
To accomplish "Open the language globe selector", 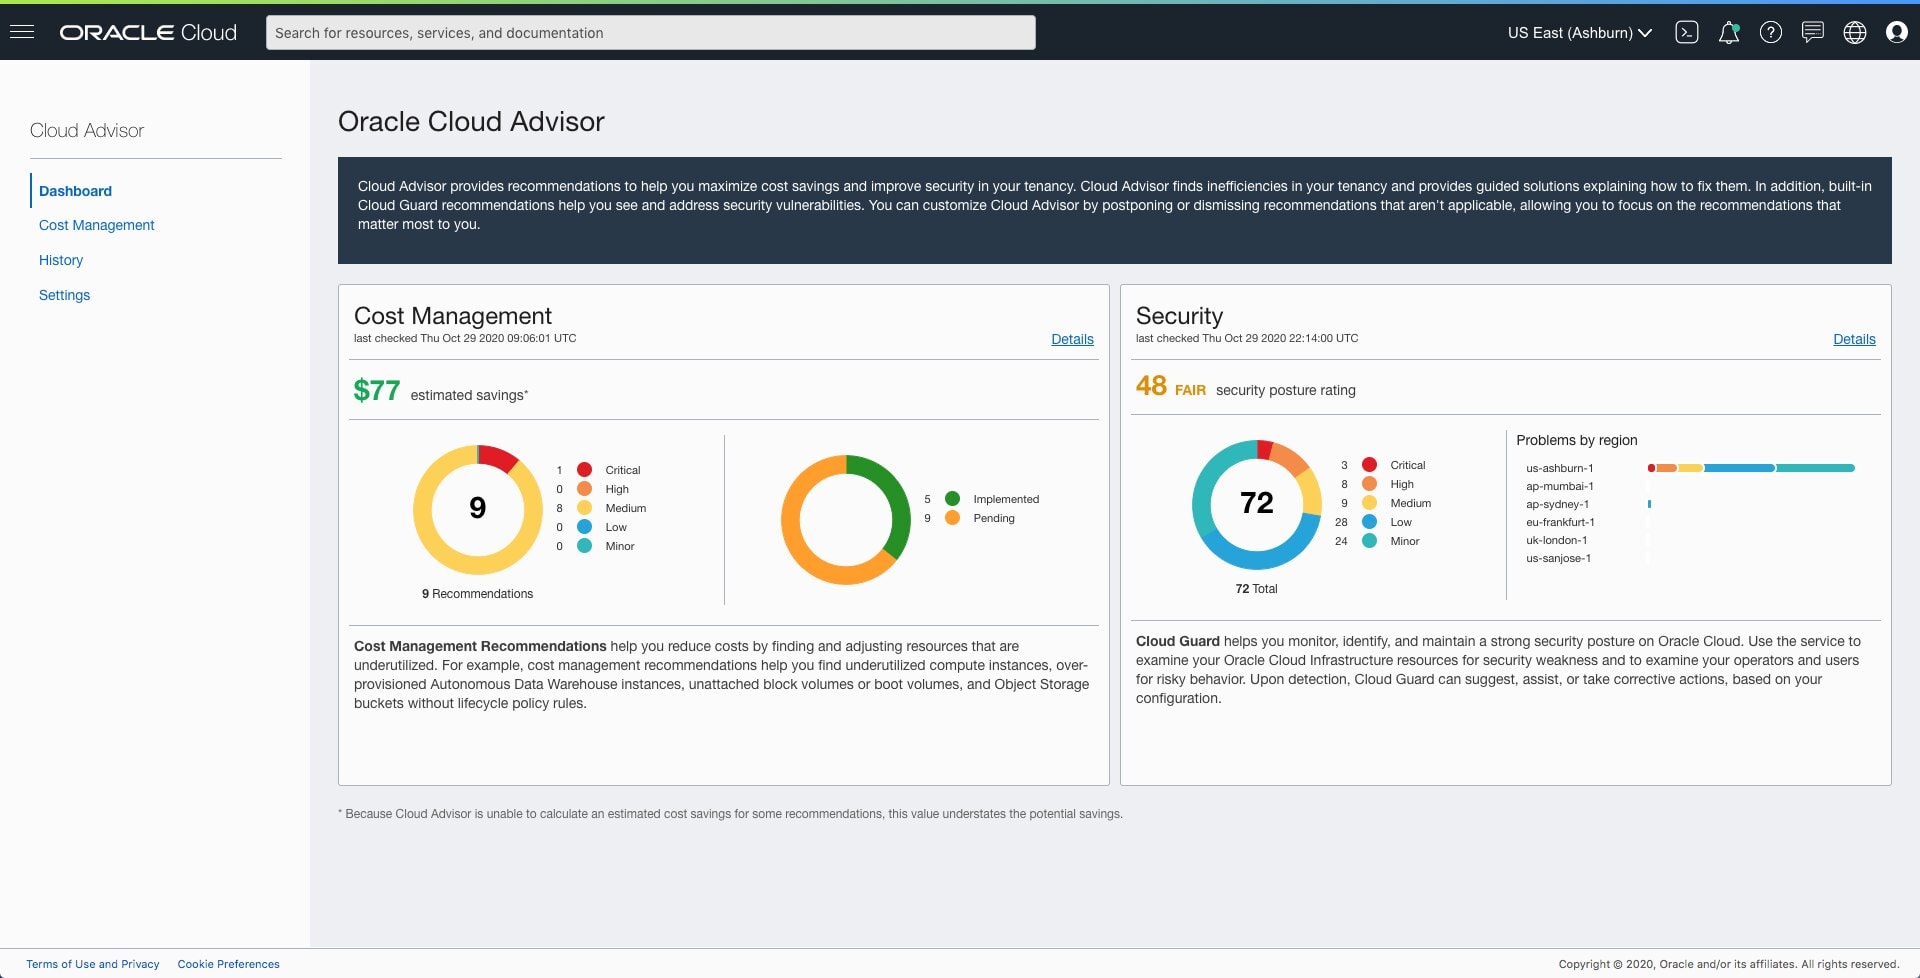I will tap(1855, 32).
